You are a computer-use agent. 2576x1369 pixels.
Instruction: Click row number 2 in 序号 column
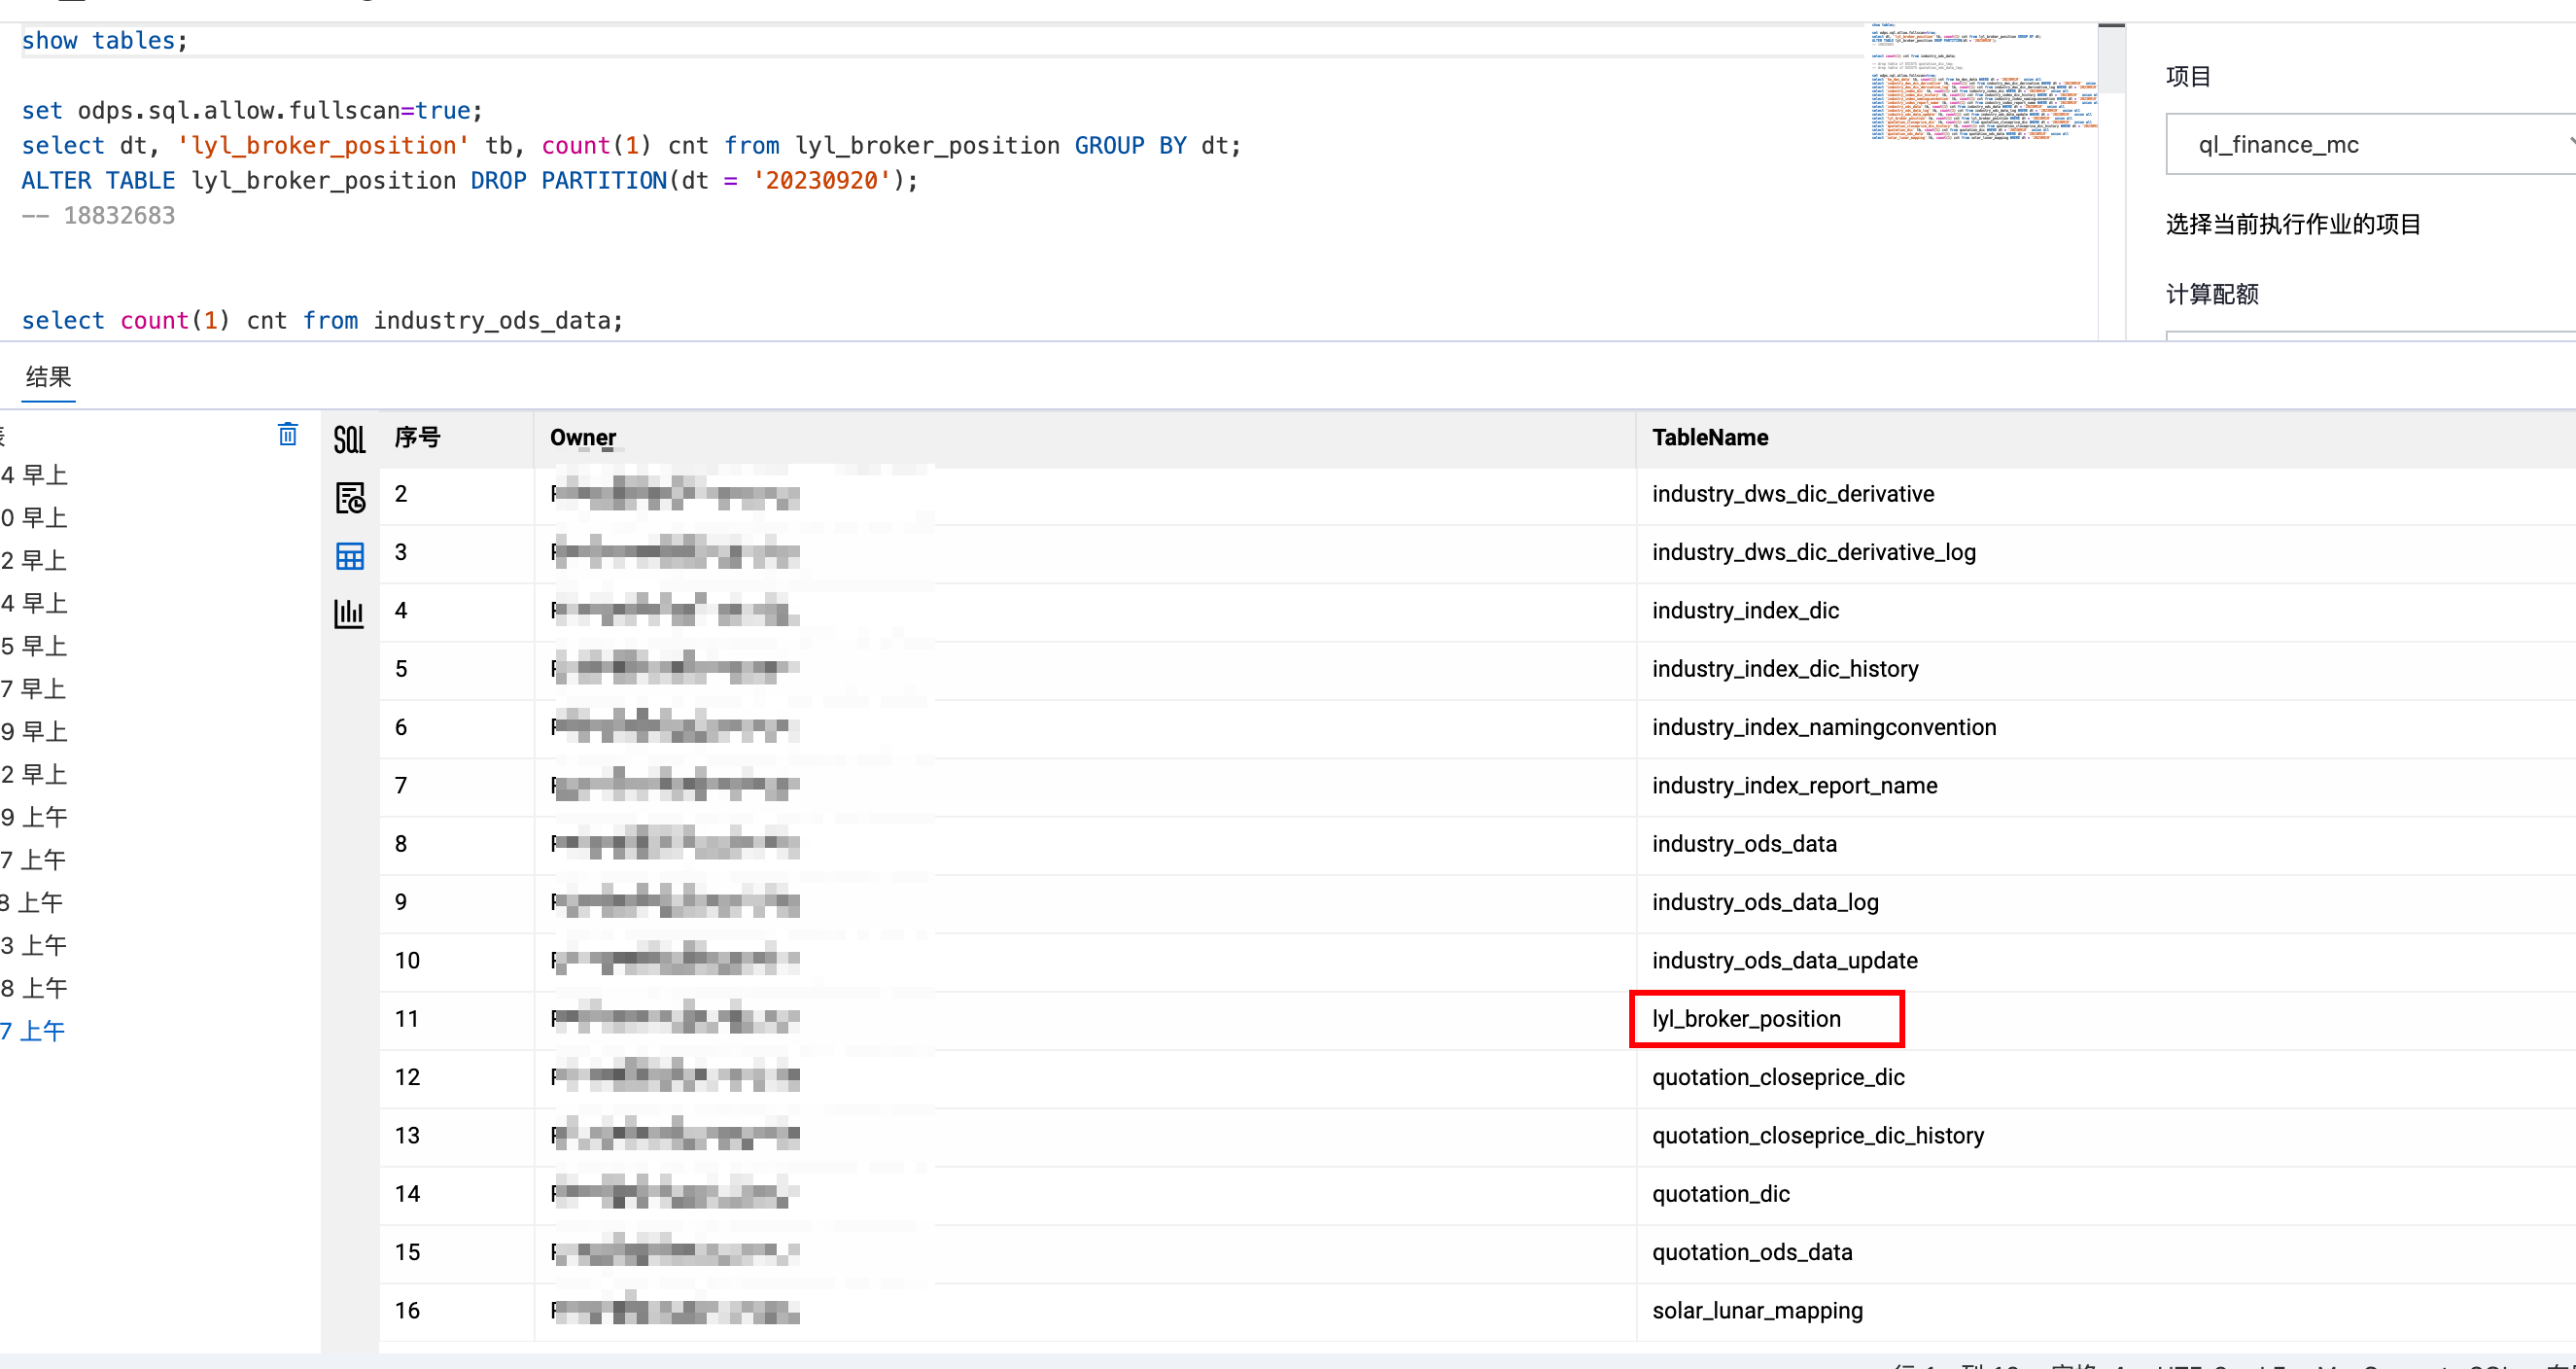tap(401, 494)
